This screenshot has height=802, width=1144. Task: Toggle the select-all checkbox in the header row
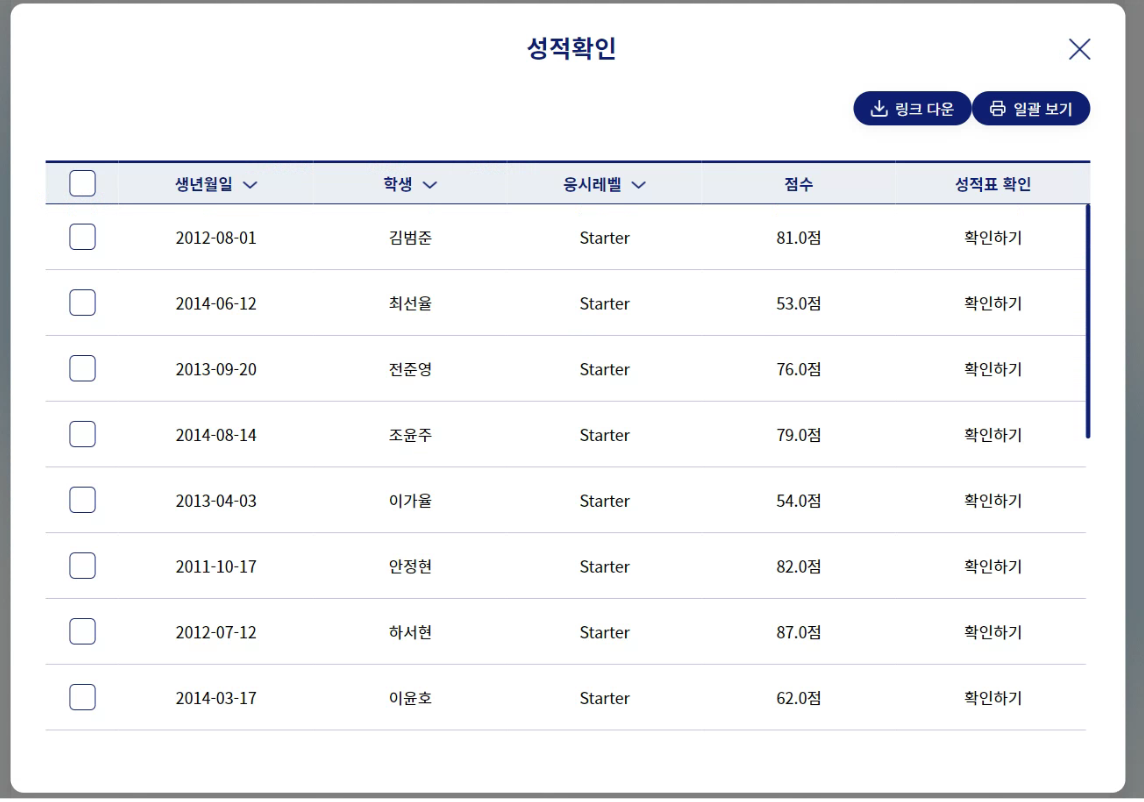[x=82, y=183]
